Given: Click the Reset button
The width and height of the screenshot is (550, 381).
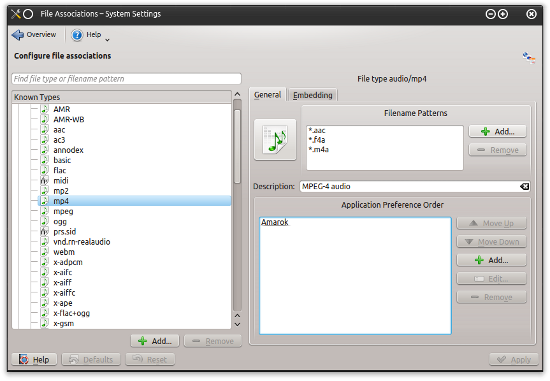Looking at the screenshot, I should (150, 360).
